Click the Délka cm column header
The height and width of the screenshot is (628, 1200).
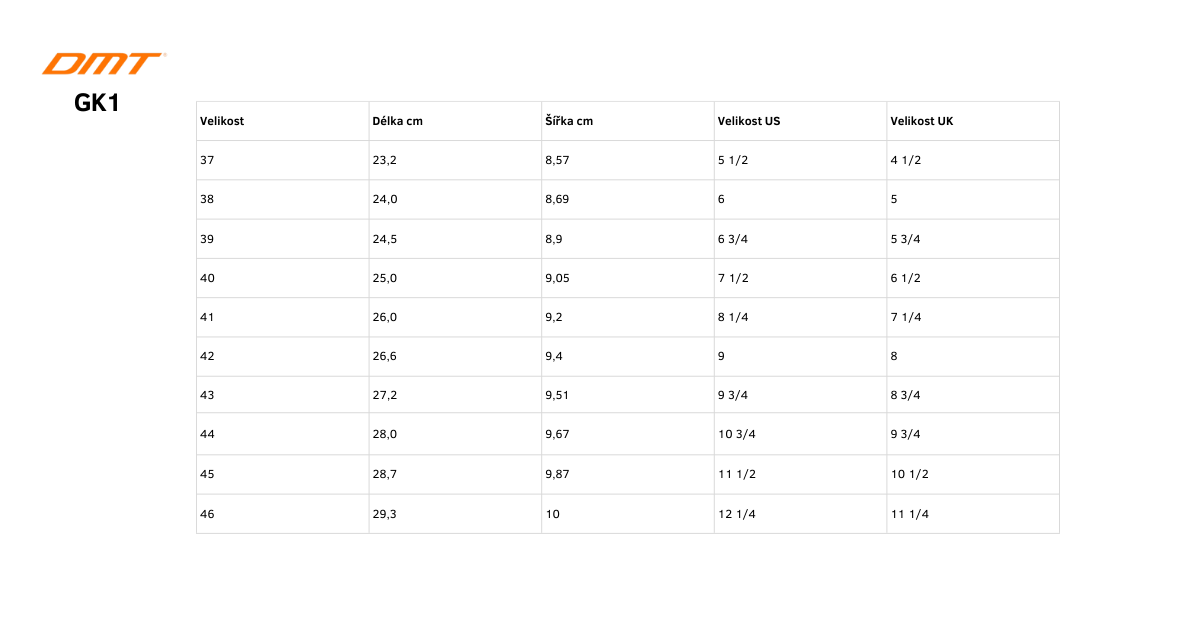398,121
